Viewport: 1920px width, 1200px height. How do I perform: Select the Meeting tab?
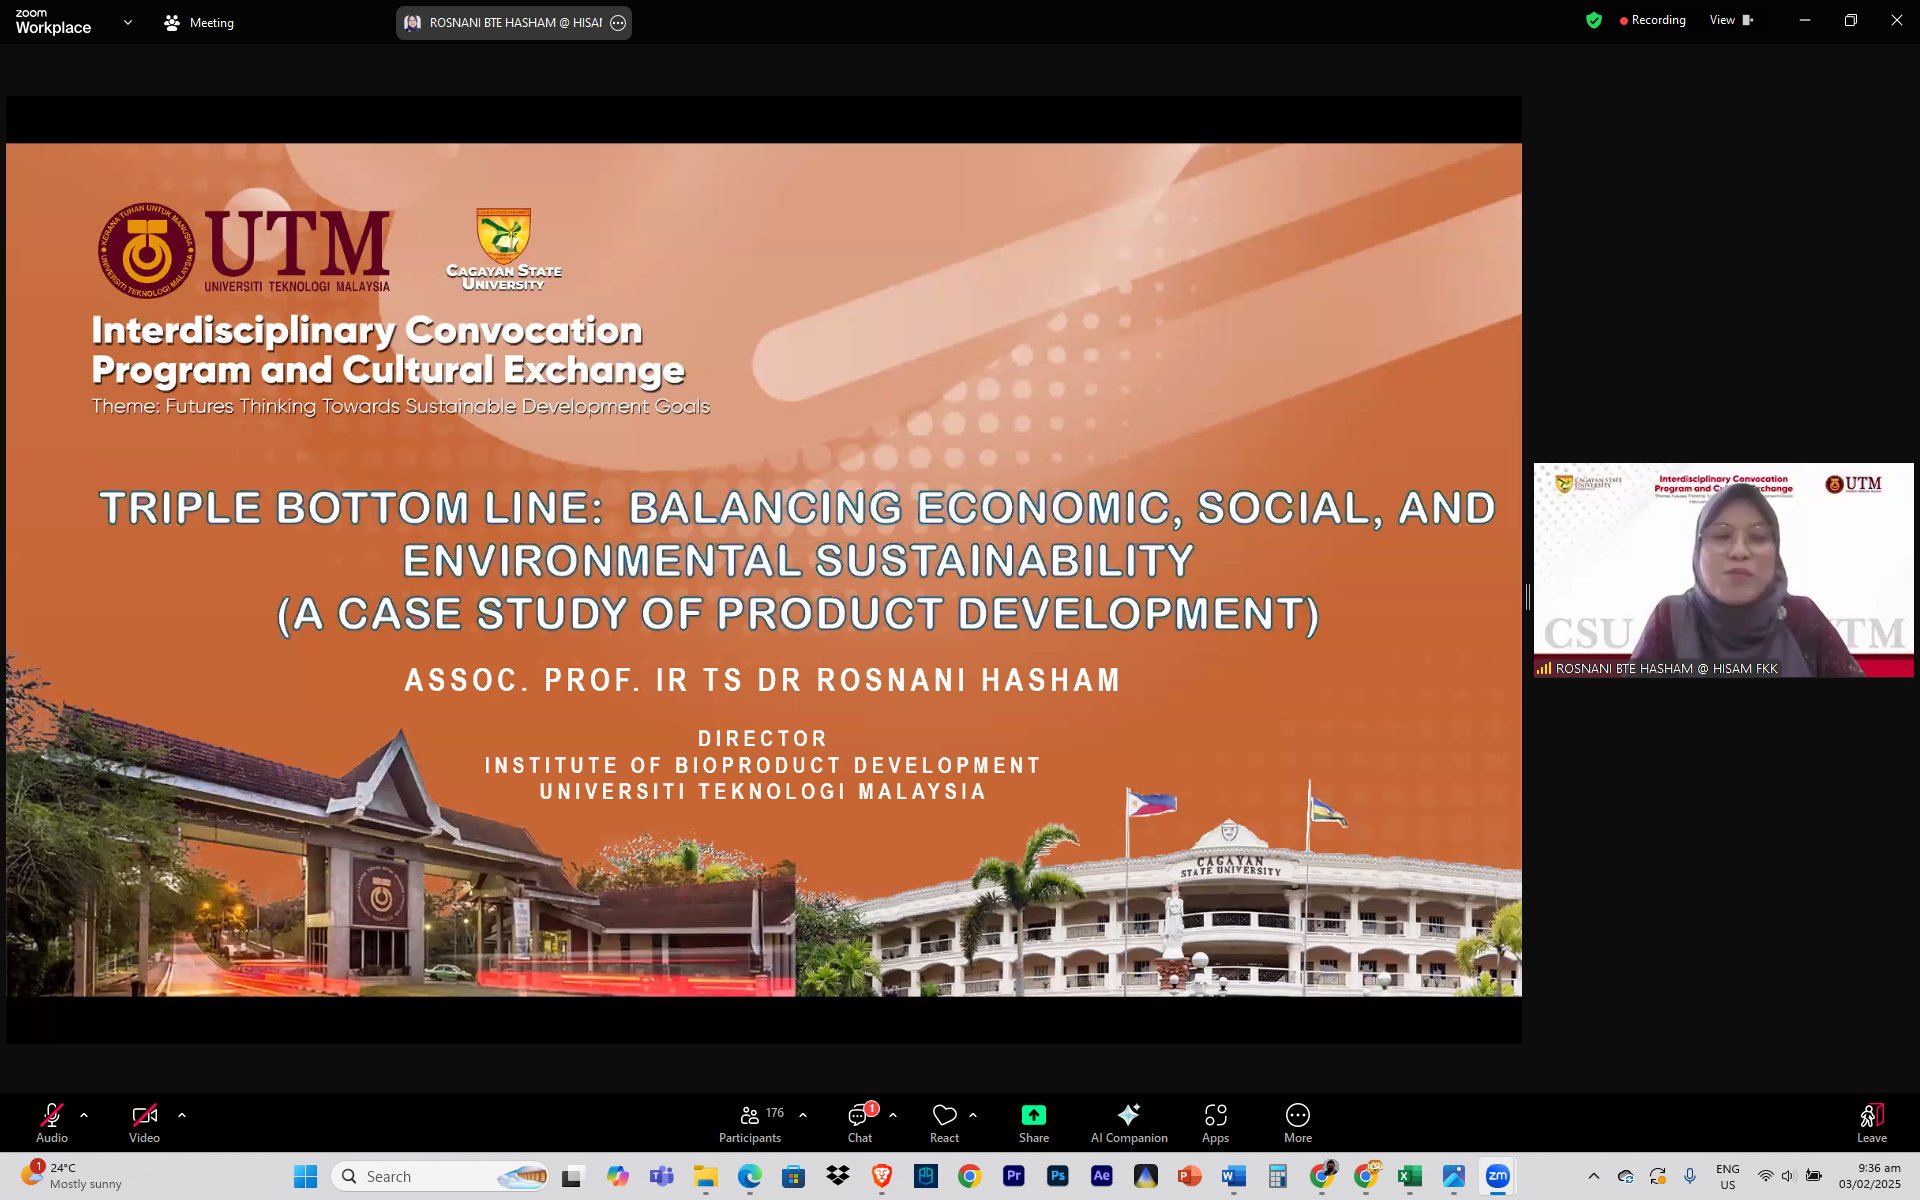199,22
